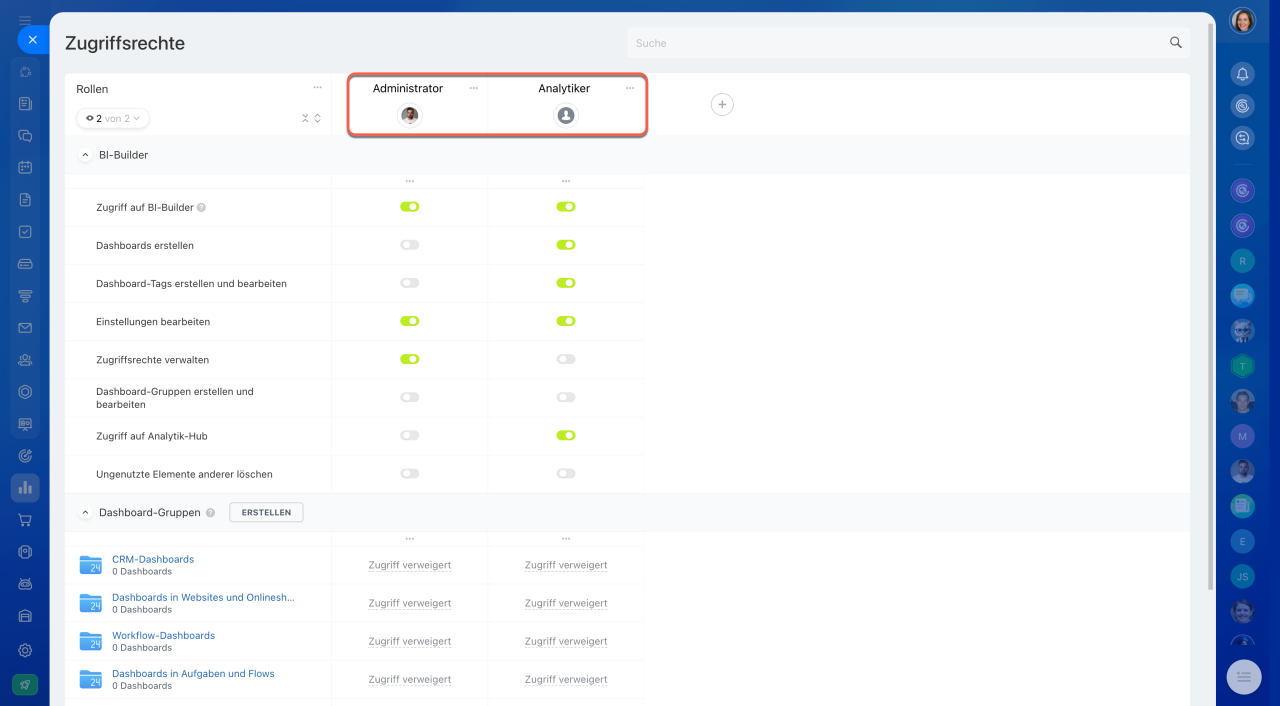Open the CRM funnel icon in left sidebar
Image resolution: width=1280 pixels, height=706 pixels.
pyautogui.click(x=25, y=296)
